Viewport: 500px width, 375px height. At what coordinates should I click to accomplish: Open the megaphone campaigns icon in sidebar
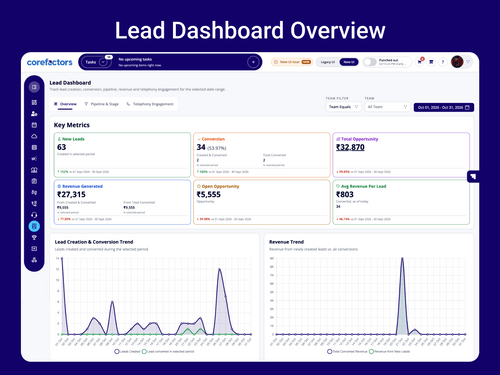(x=34, y=159)
